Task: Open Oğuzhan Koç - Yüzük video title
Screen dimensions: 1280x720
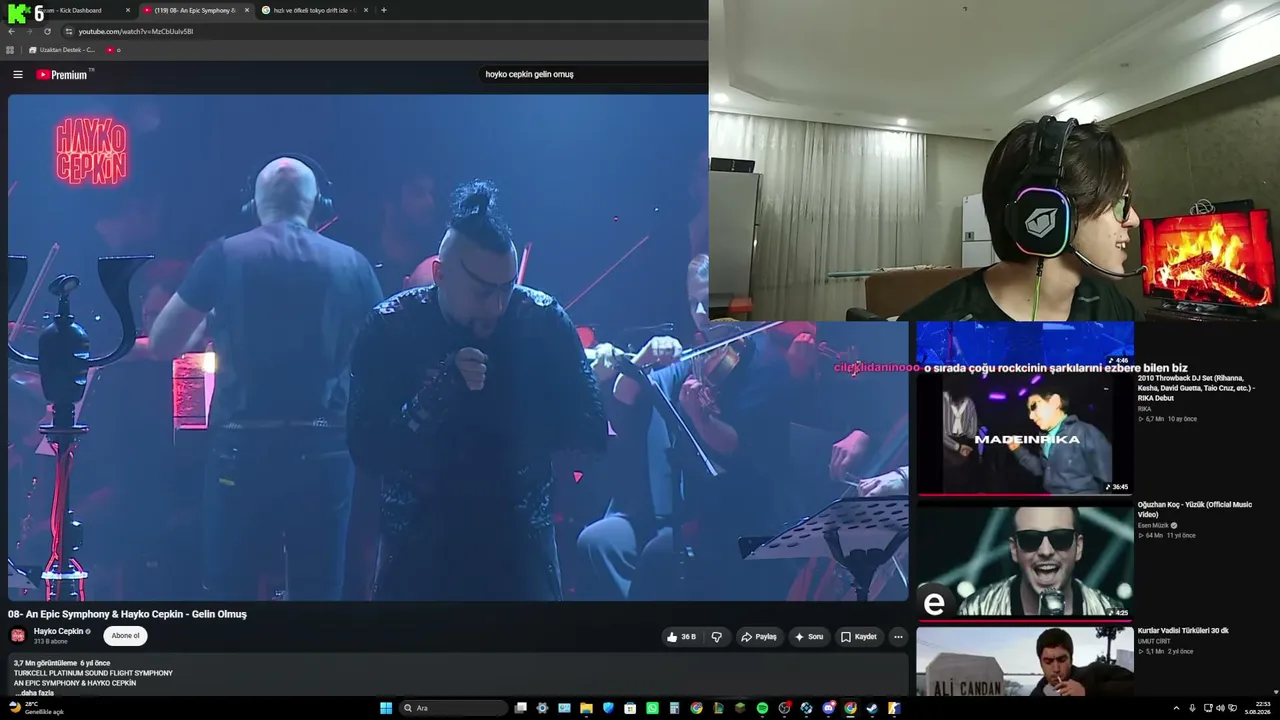Action: pyautogui.click(x=1194, y=509)
